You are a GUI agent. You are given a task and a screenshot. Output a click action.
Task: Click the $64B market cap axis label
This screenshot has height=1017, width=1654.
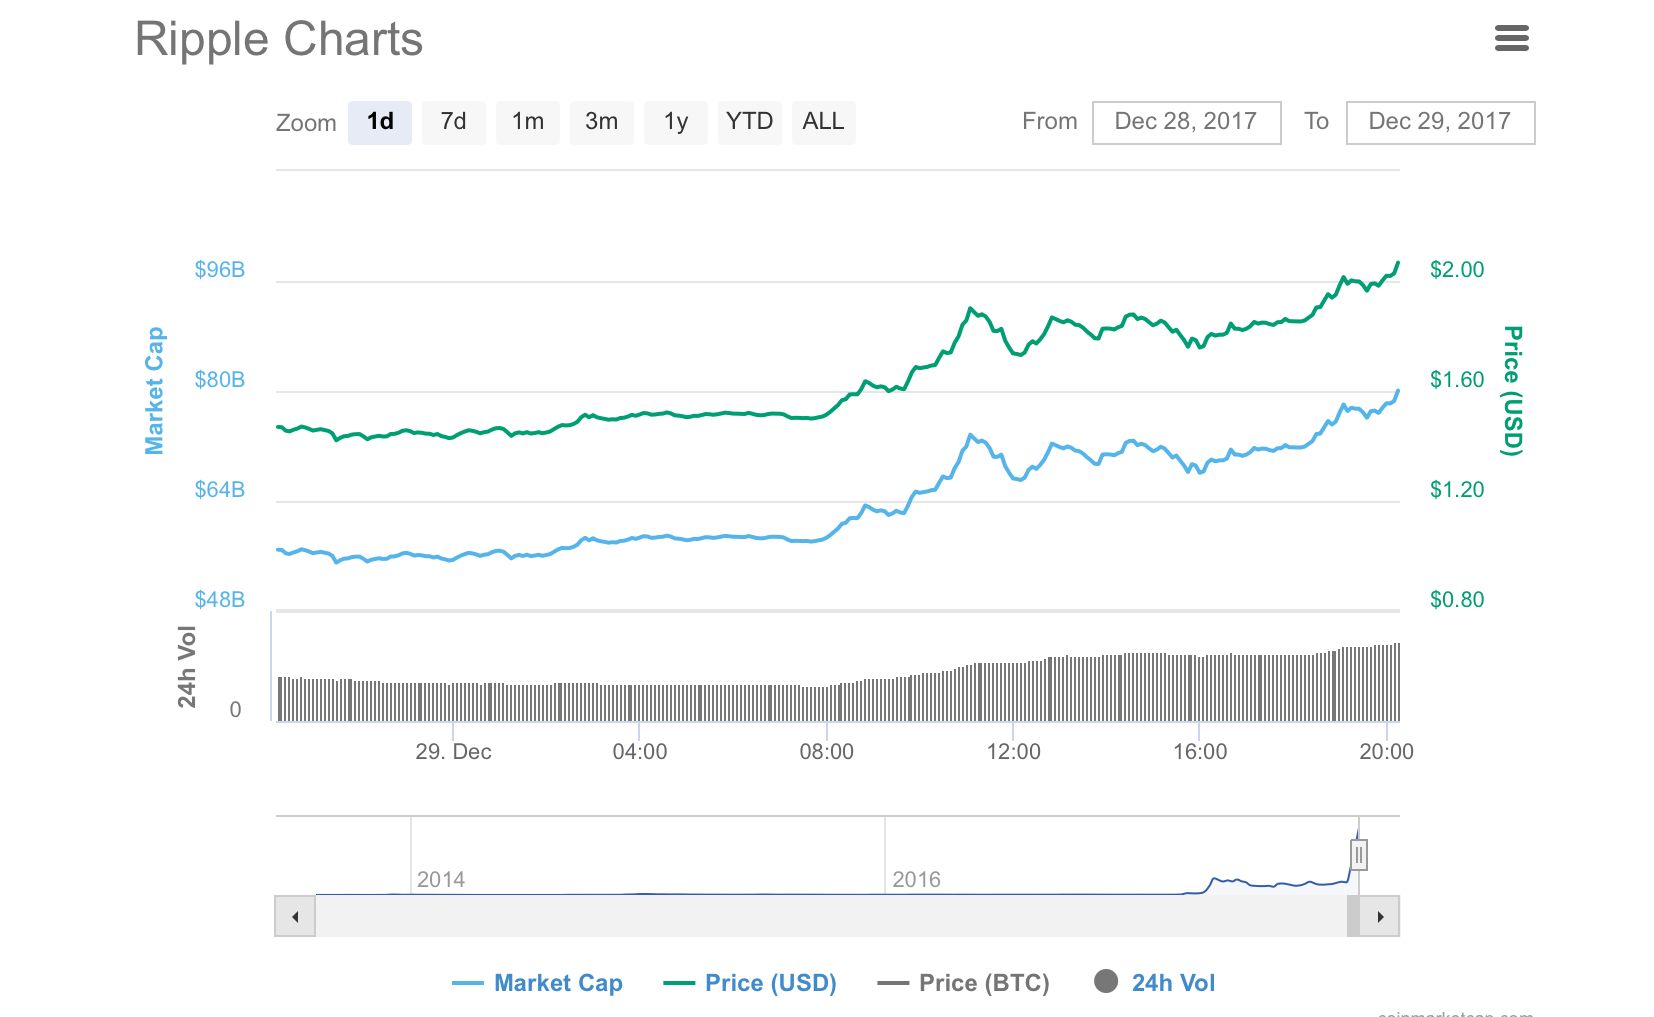point(220,489)
